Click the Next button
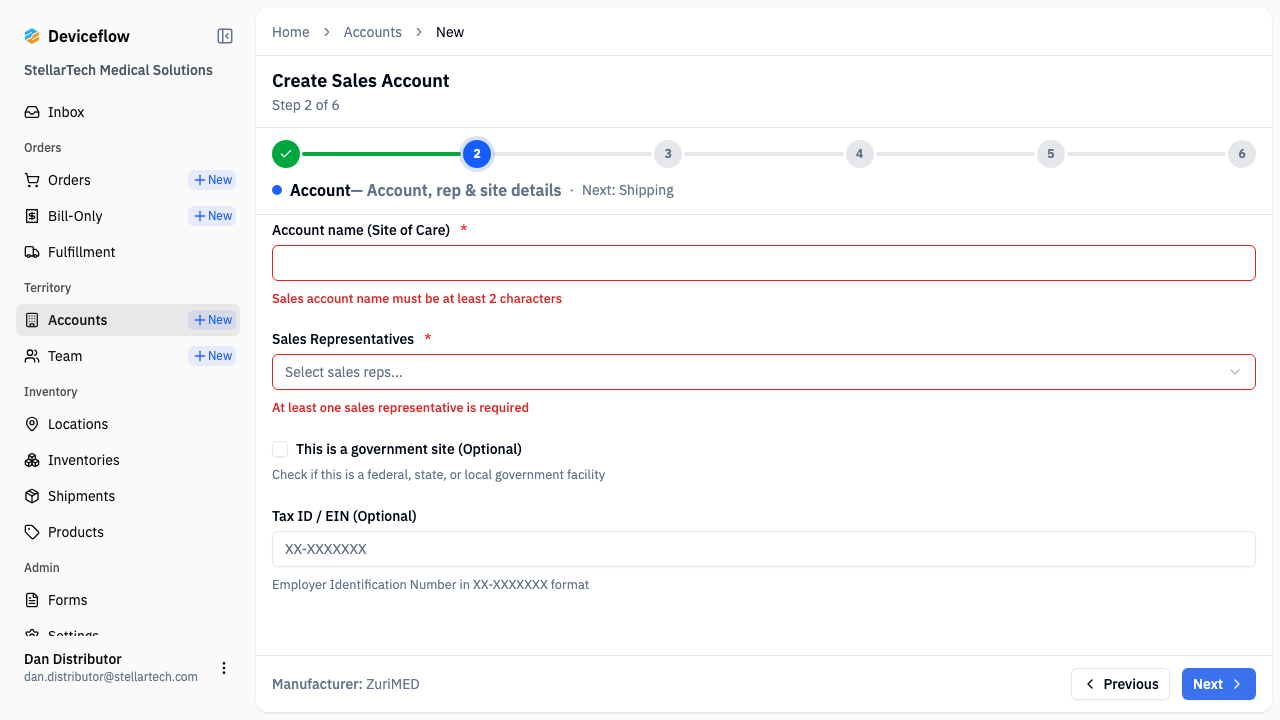1280x720 pixels. coord(1218,684)
